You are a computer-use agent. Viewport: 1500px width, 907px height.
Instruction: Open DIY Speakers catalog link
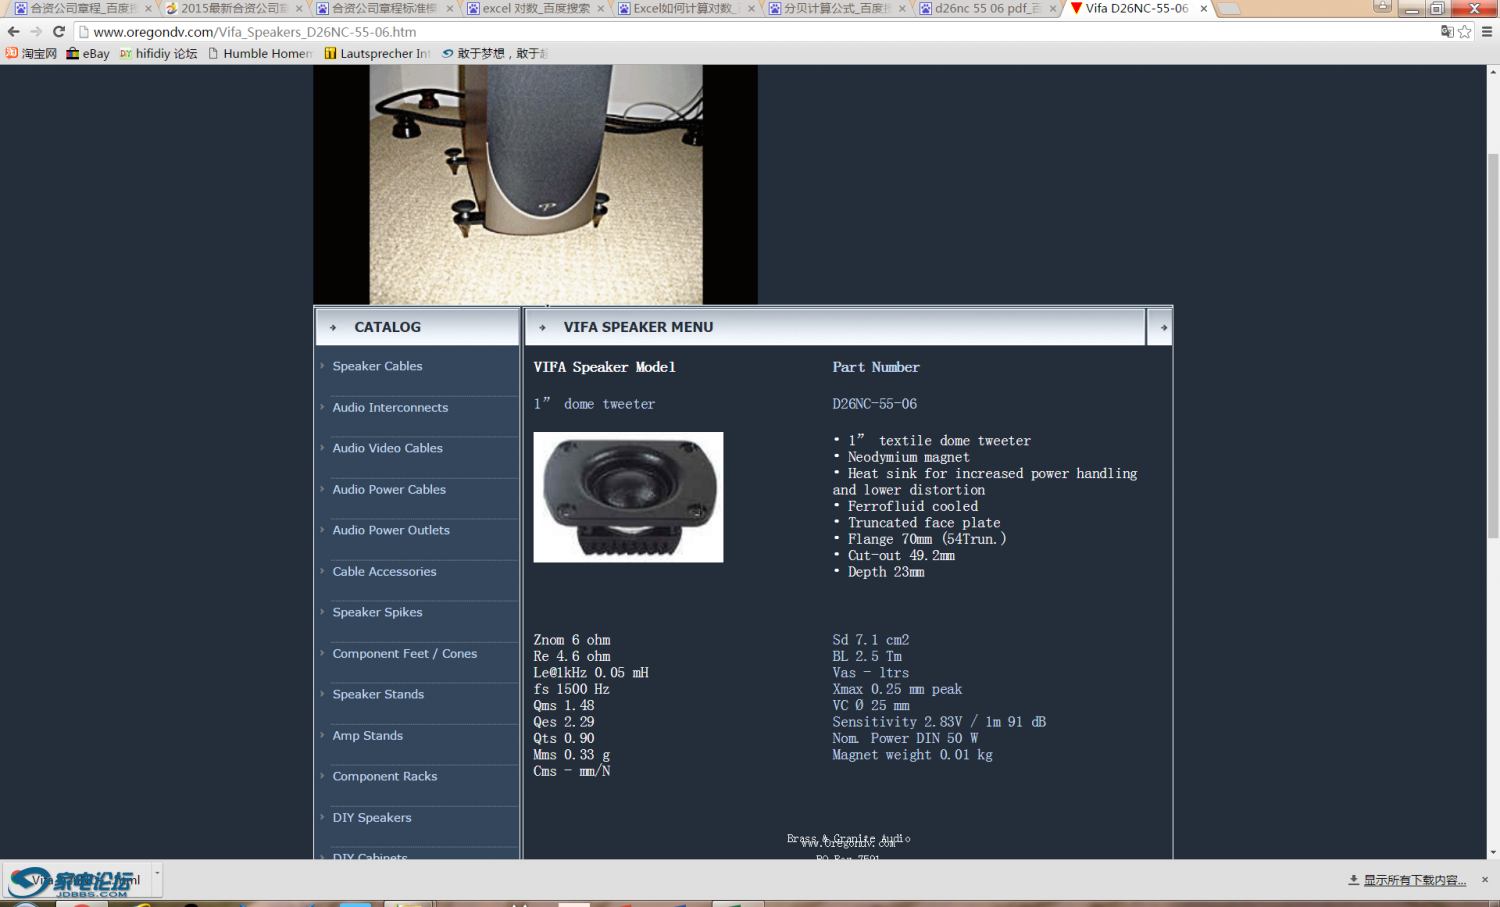tap(372, 817)
